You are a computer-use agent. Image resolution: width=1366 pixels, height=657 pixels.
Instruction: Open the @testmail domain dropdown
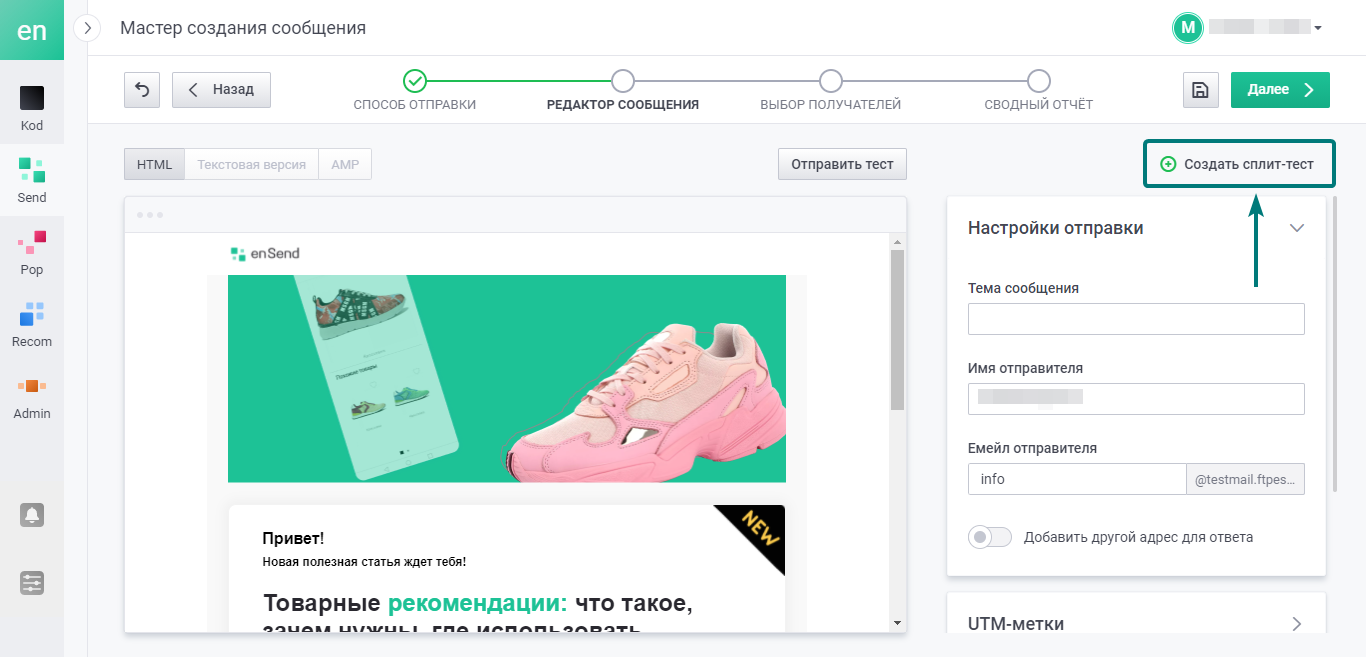[1246, 479]
